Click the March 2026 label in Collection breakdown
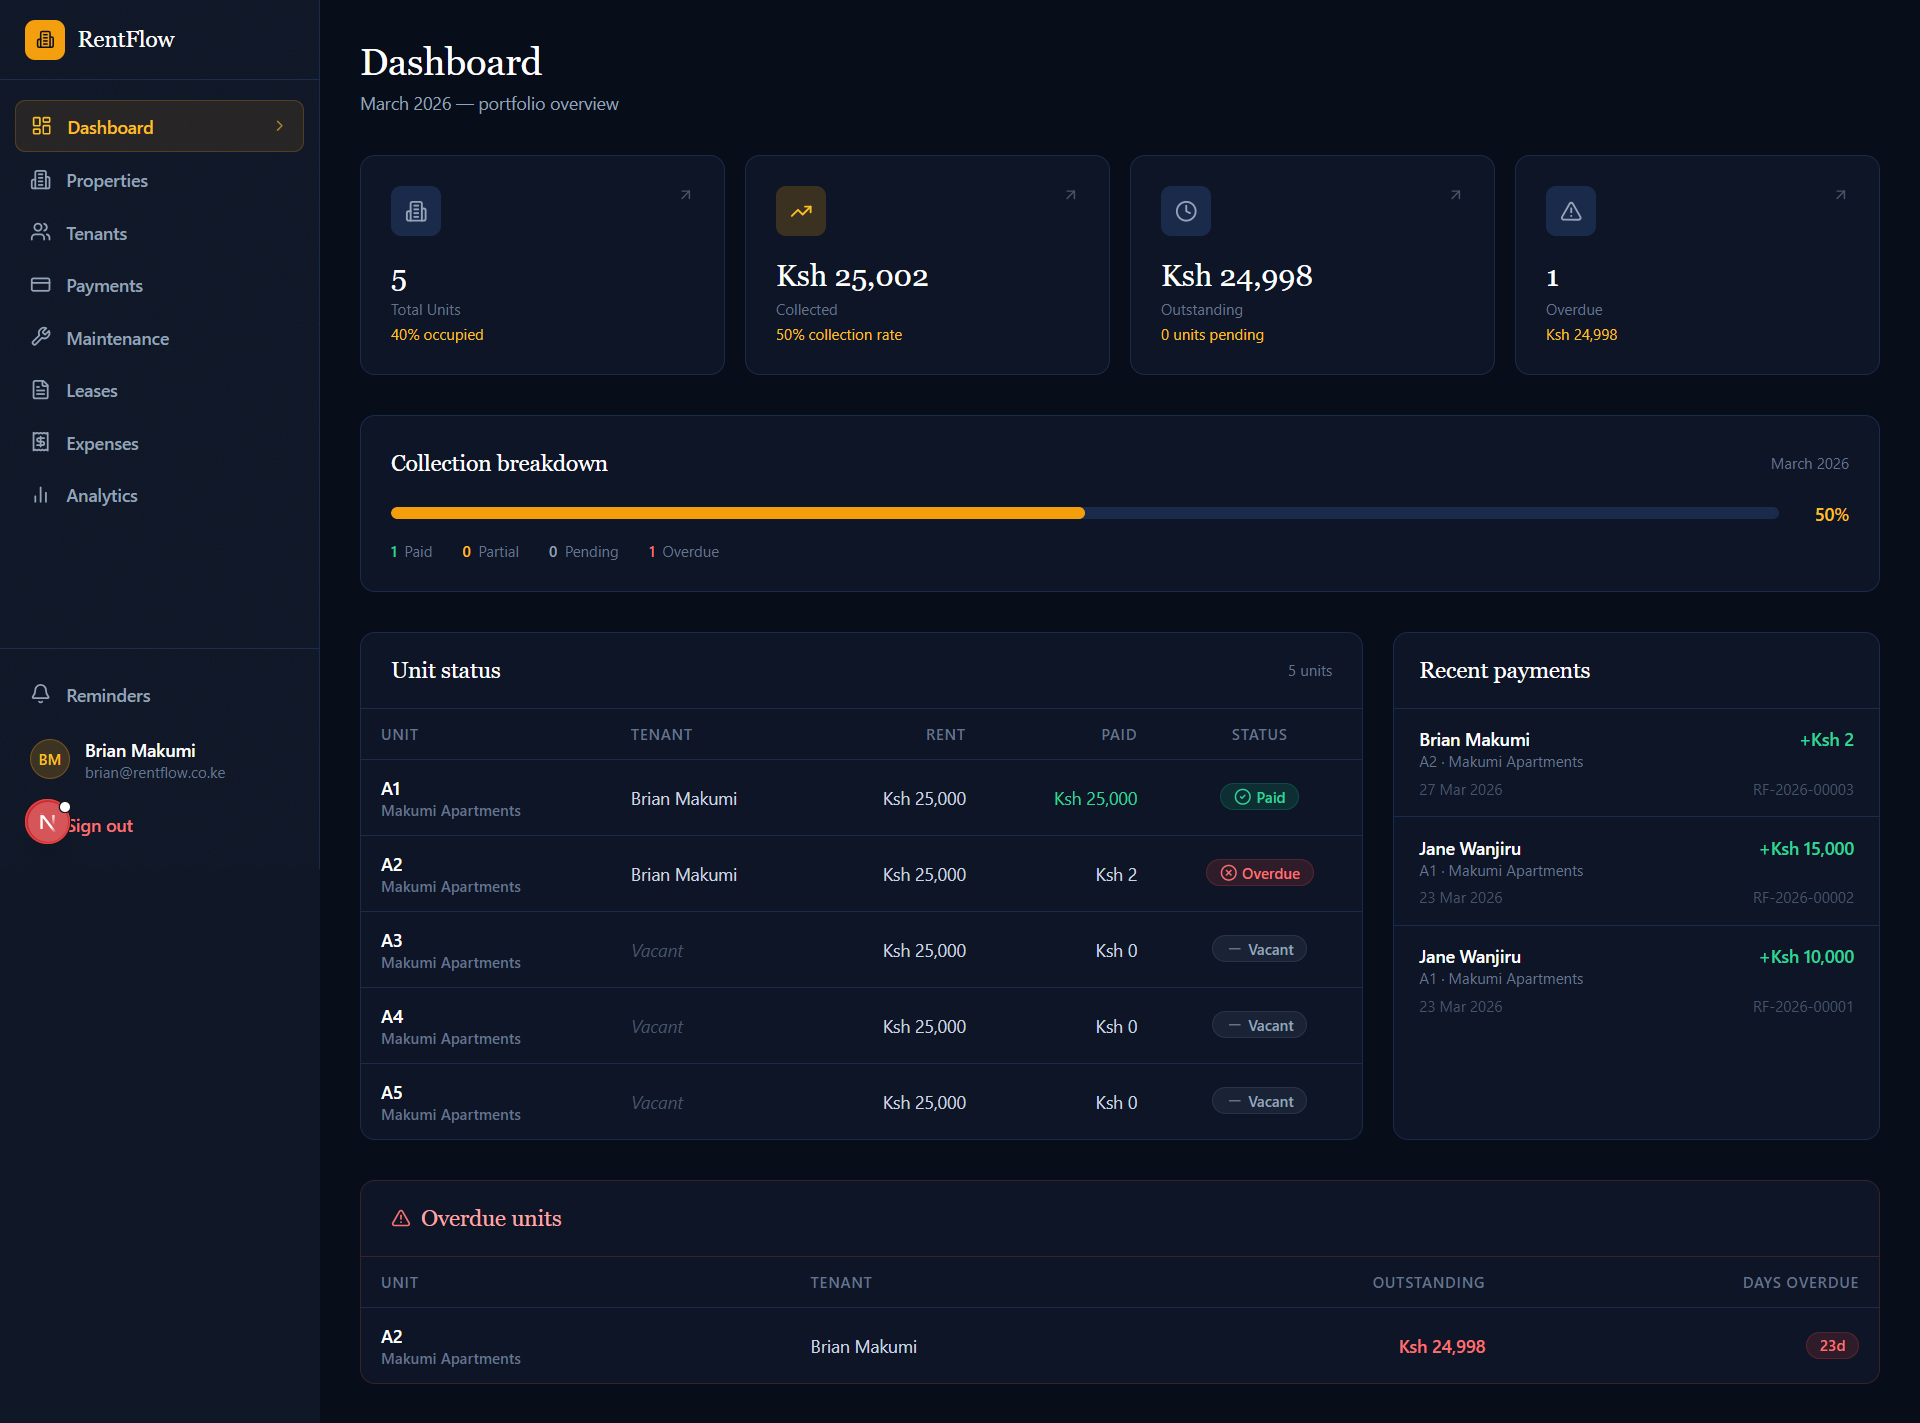Screen dimensions: 1920x1423 [x=1809, y=463]
